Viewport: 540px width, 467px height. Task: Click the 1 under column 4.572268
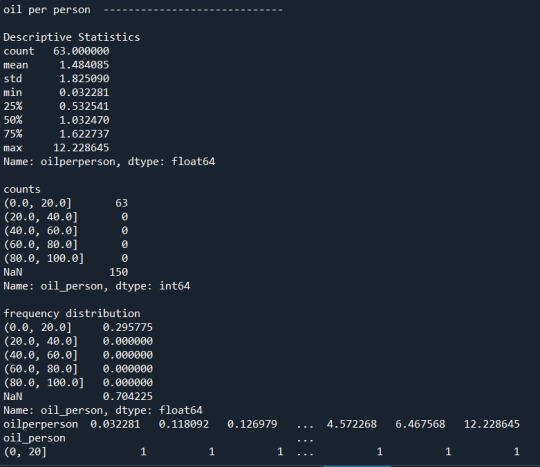coord(380,452)
